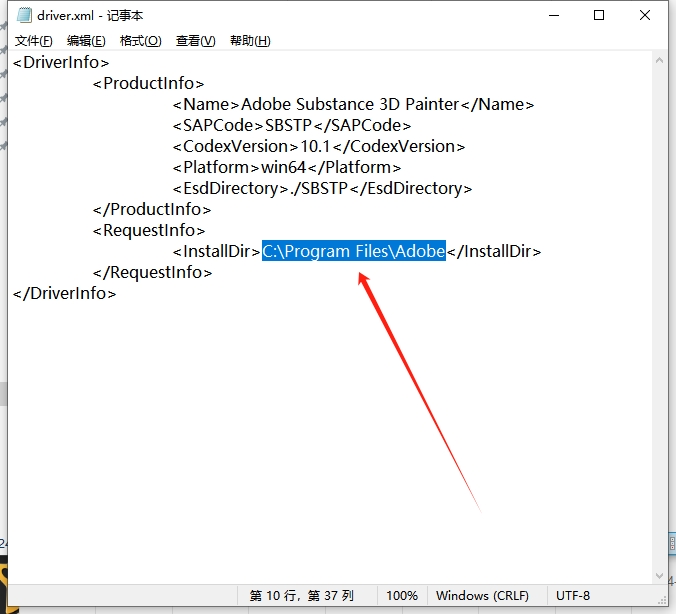Image resolution: width=676 pixels, height=614 pixels.
Task: Click the Adobe Substance 3D Painter name line
Action: coord(354,104)
